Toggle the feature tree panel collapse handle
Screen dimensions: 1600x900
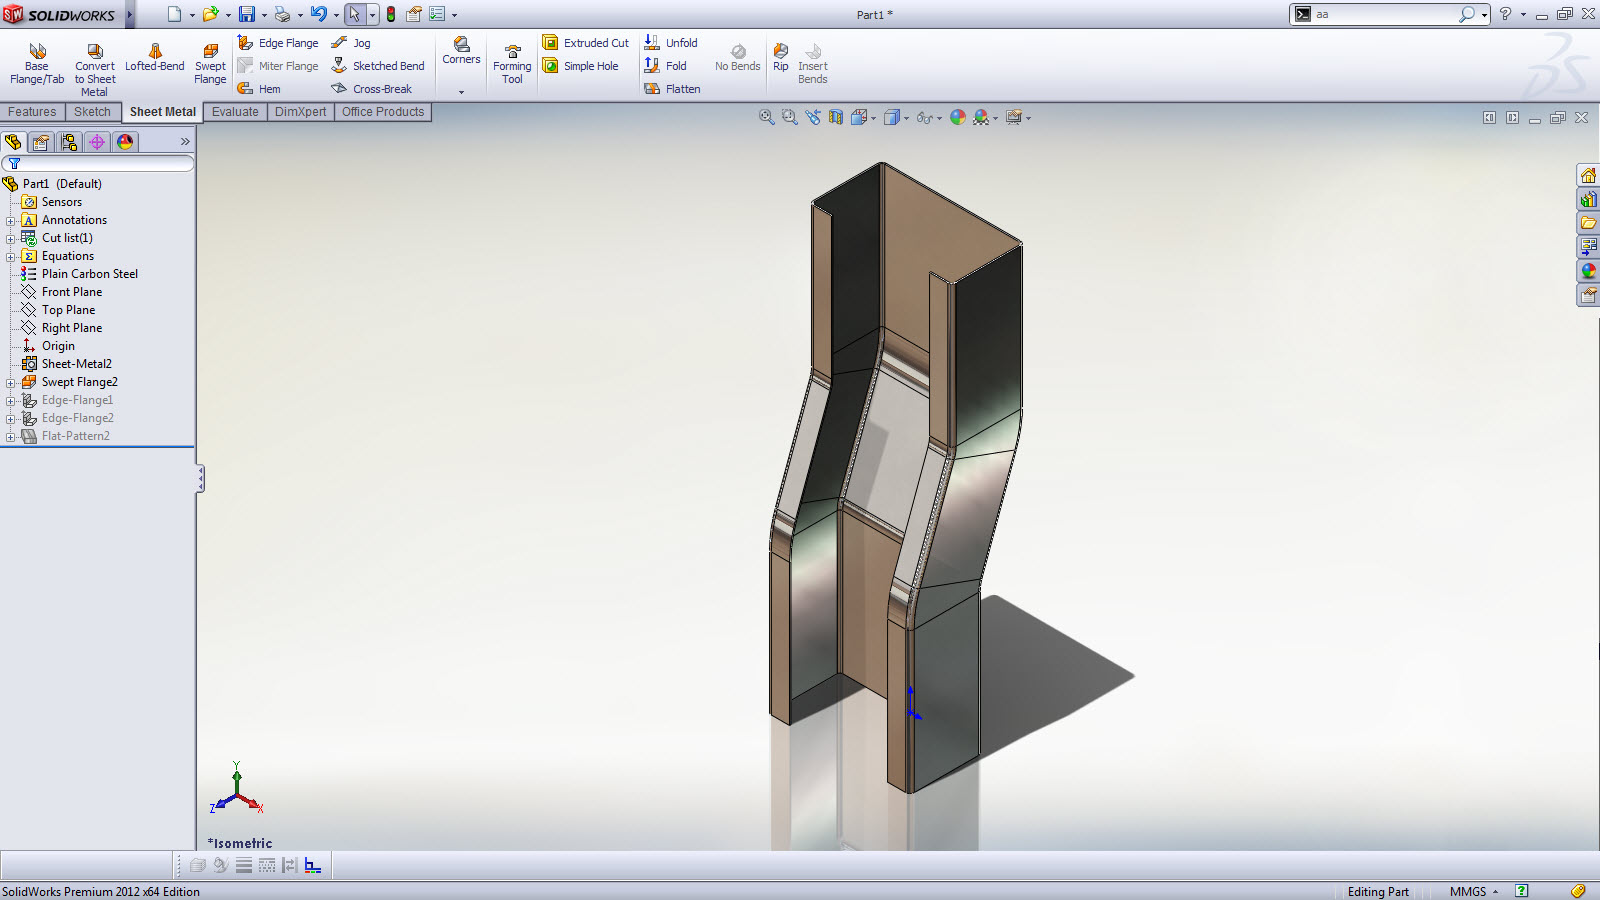click(x=200, y=478)
